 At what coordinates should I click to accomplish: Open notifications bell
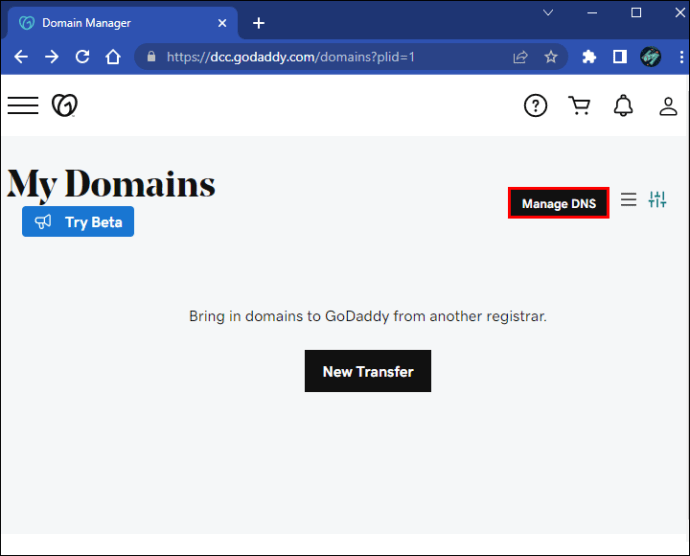point(623,106)
